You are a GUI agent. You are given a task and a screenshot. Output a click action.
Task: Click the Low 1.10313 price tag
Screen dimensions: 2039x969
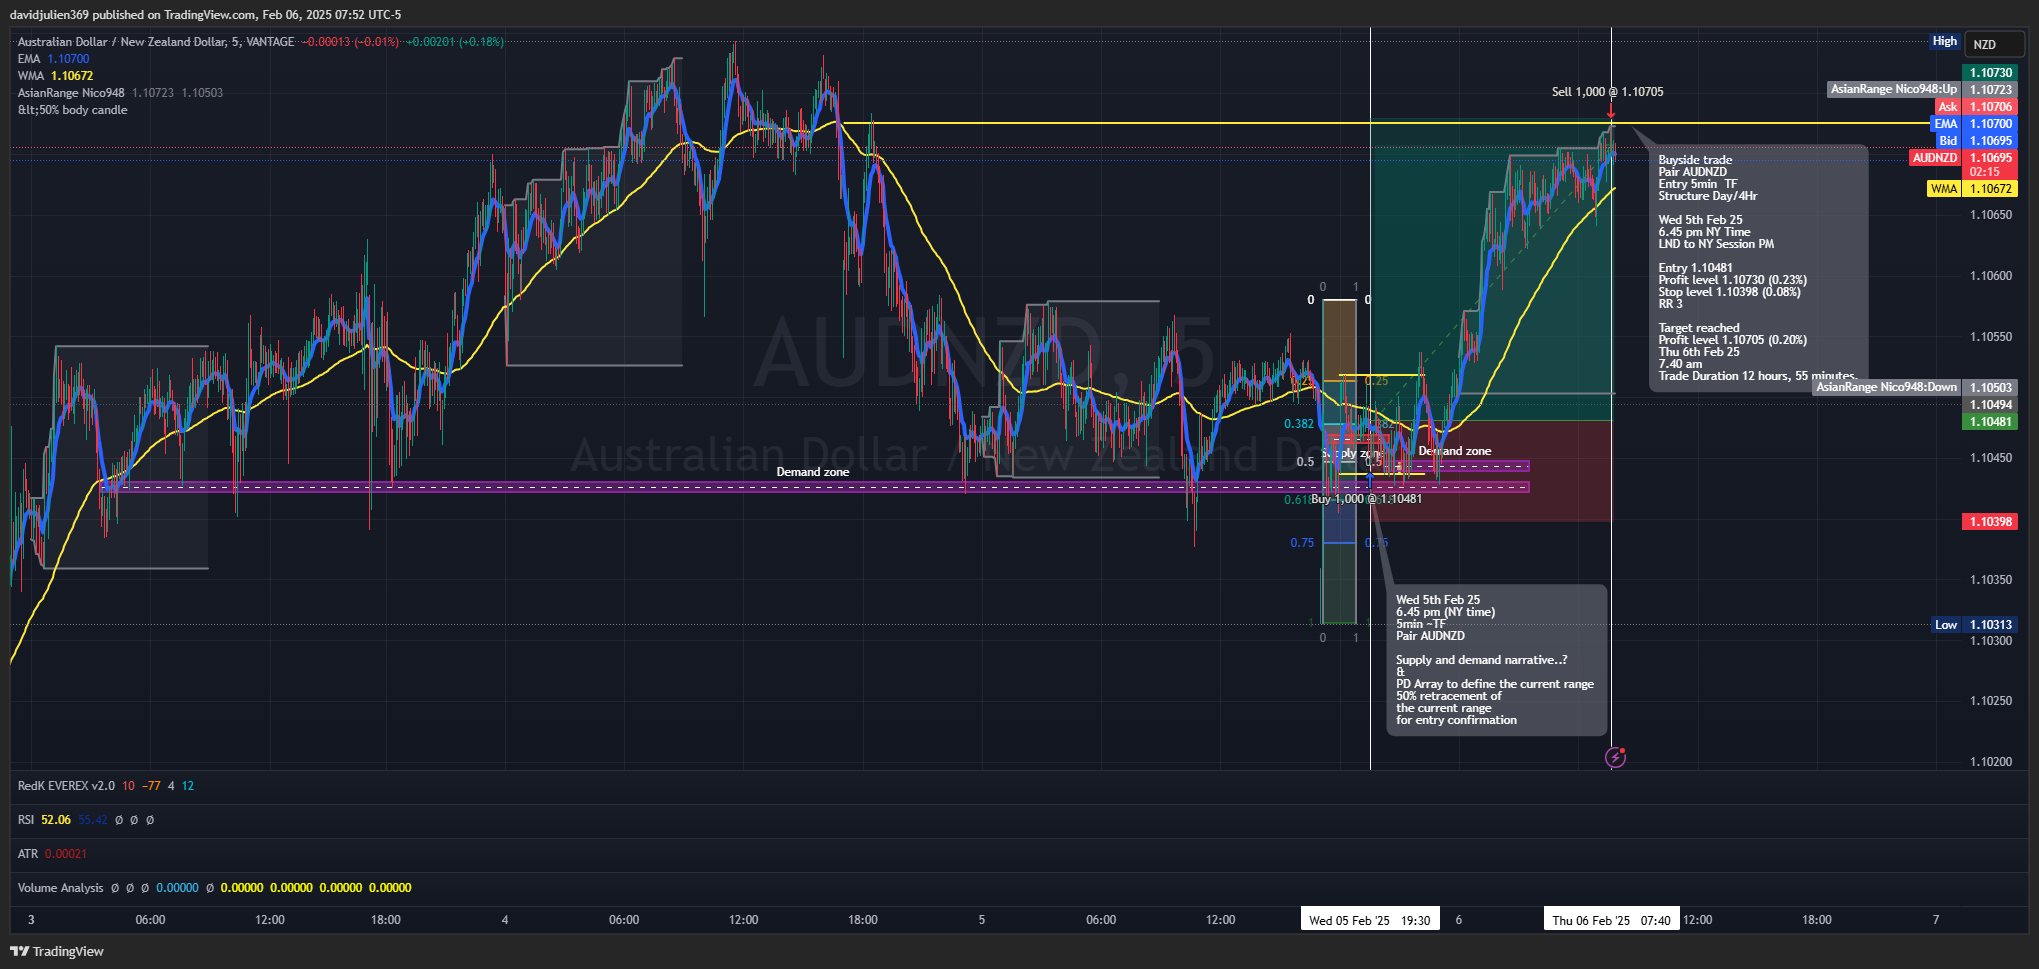1974,625
